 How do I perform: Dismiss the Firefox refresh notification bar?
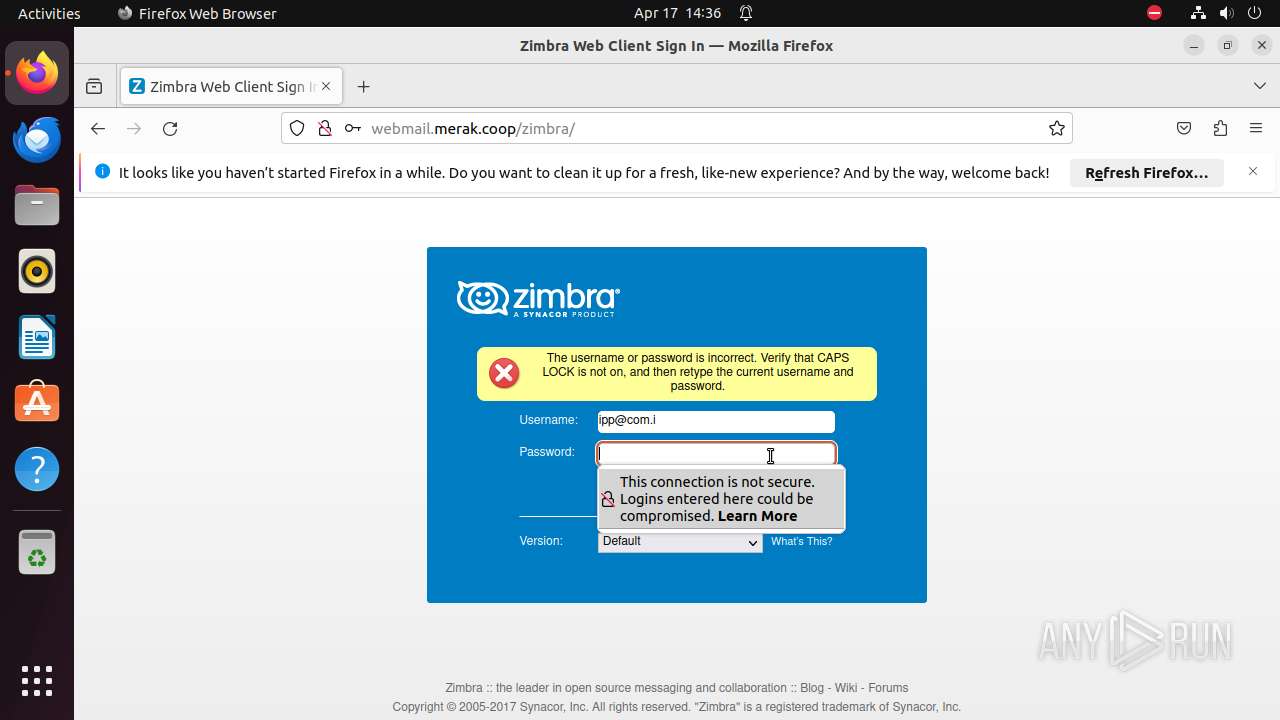(x=1253, y=172)
